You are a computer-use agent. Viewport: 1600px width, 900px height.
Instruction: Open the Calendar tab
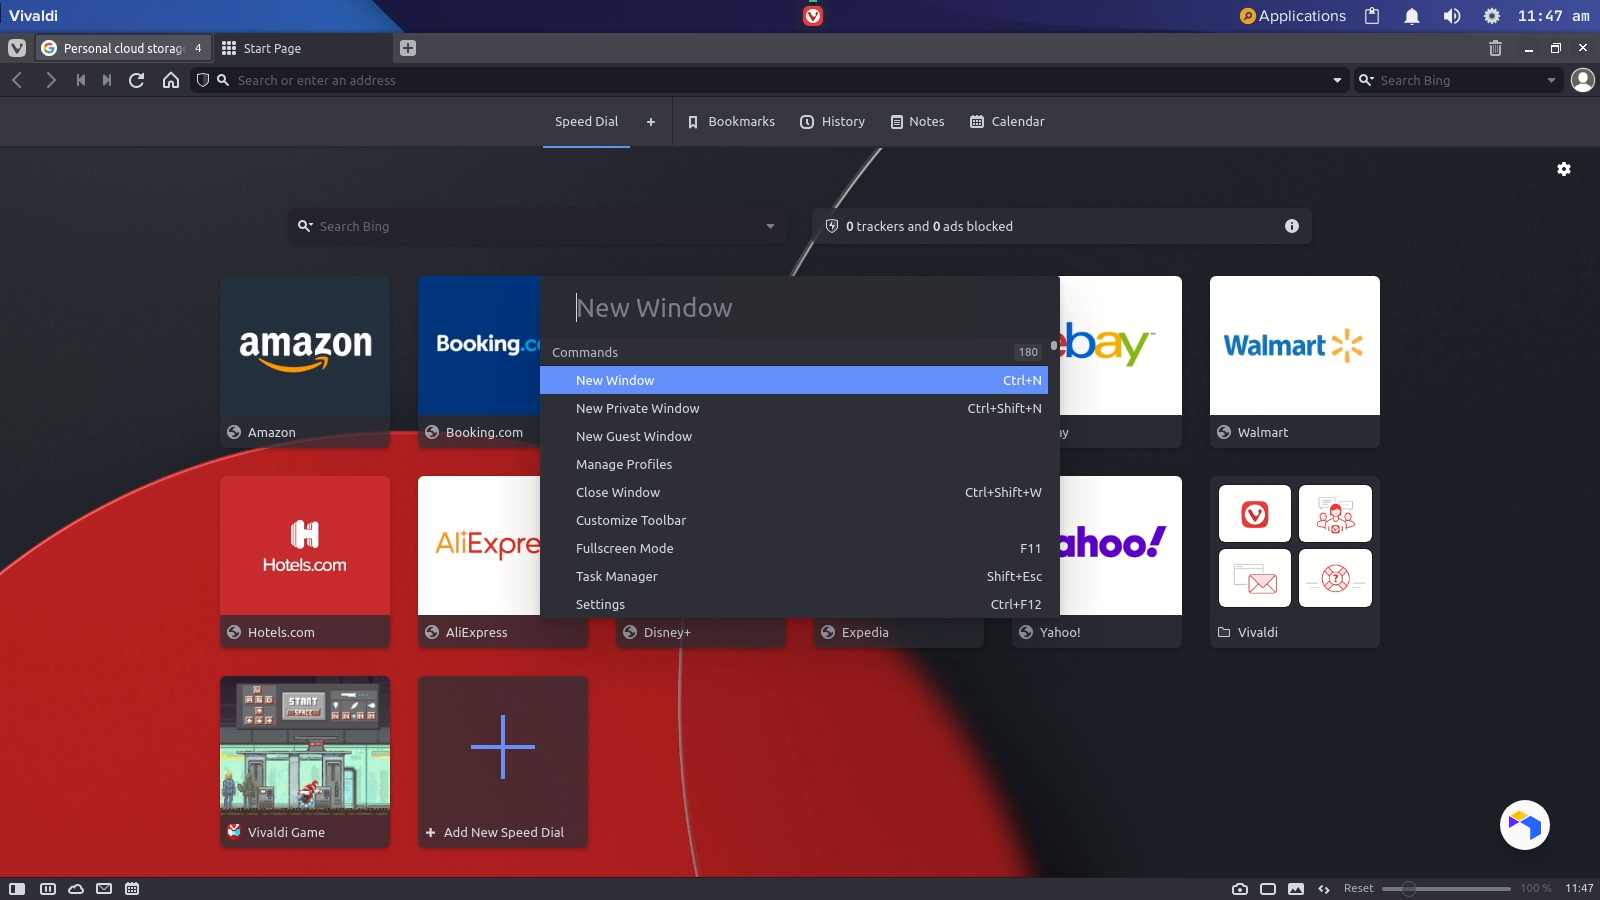(1007, 122)
